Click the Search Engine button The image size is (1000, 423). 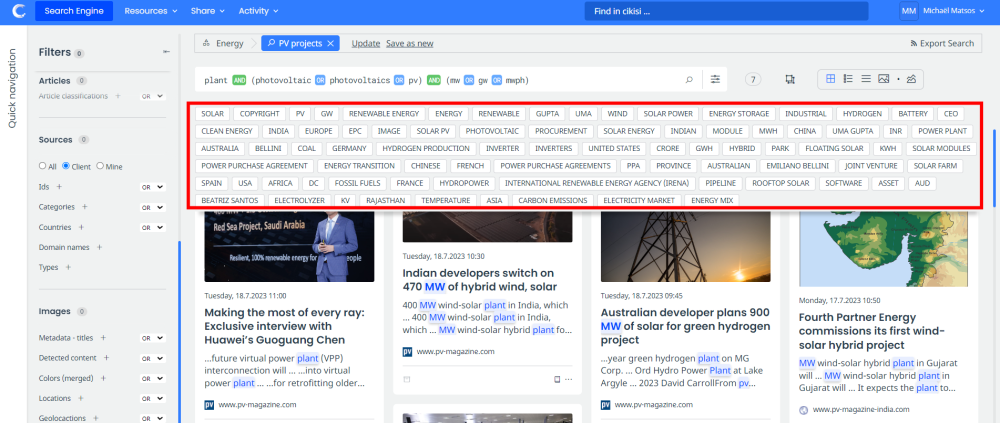(74, 11)
